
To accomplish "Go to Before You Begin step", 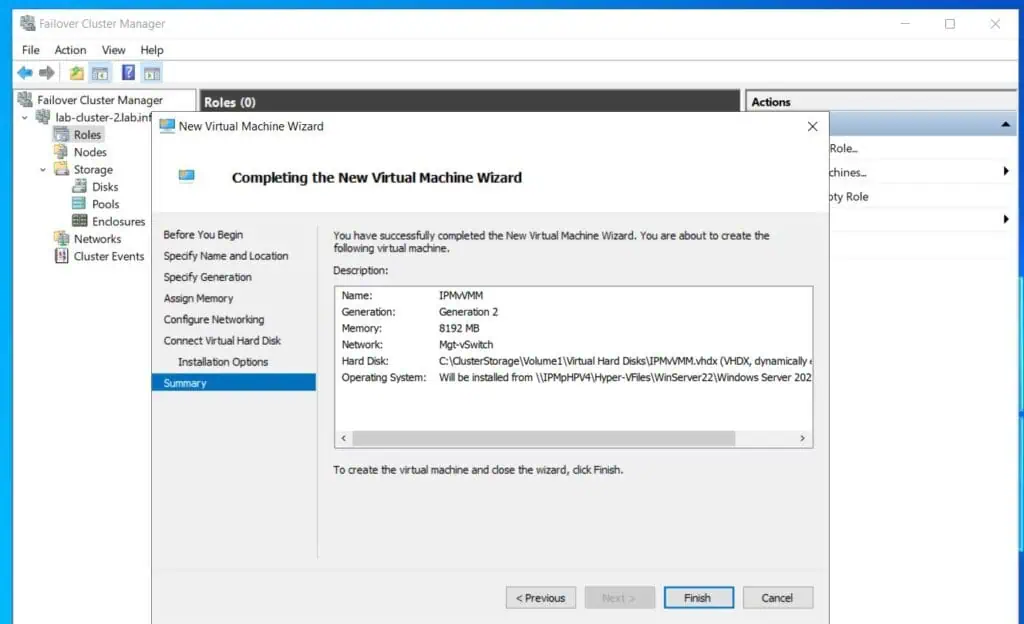I will pos(203,234).
